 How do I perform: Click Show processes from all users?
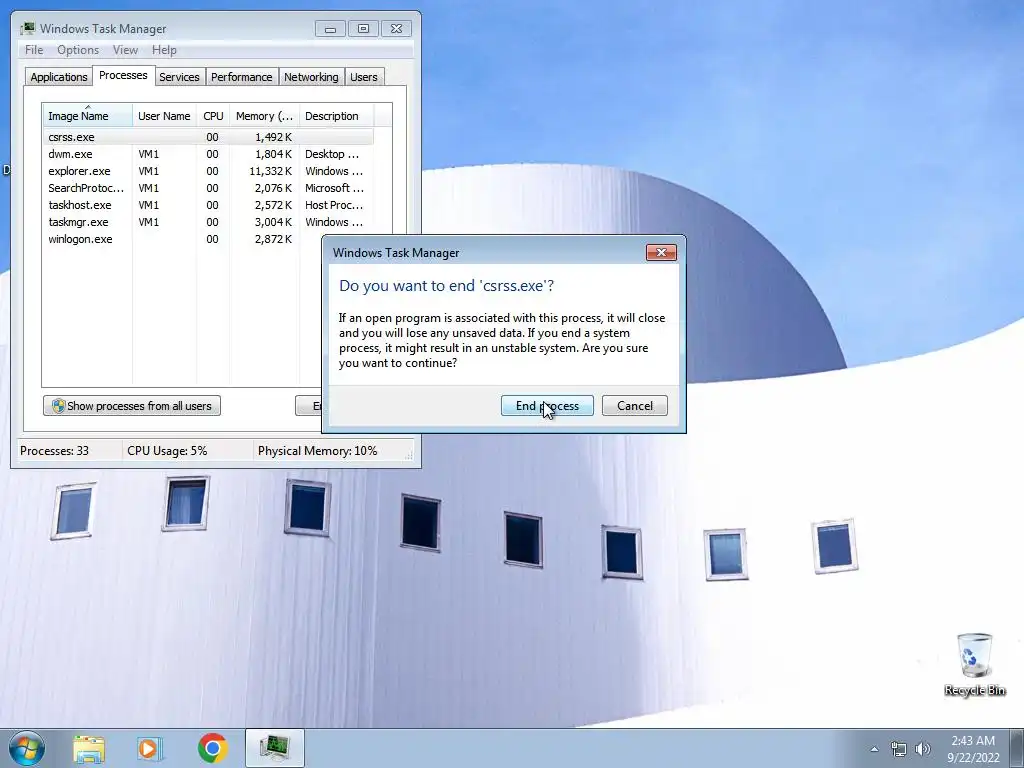[x=132, y=406]
